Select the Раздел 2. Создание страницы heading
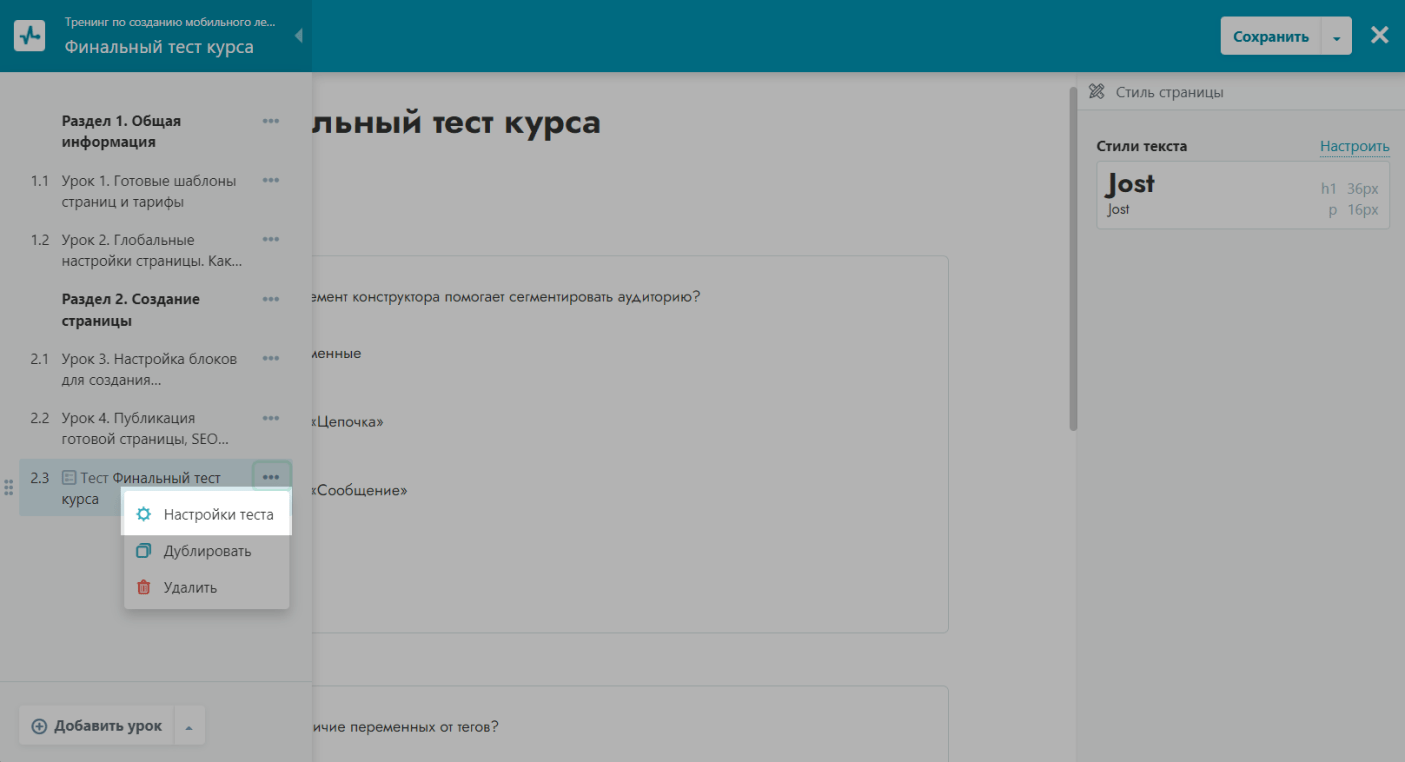This screenshot has height=762, width=1405. 131,310
